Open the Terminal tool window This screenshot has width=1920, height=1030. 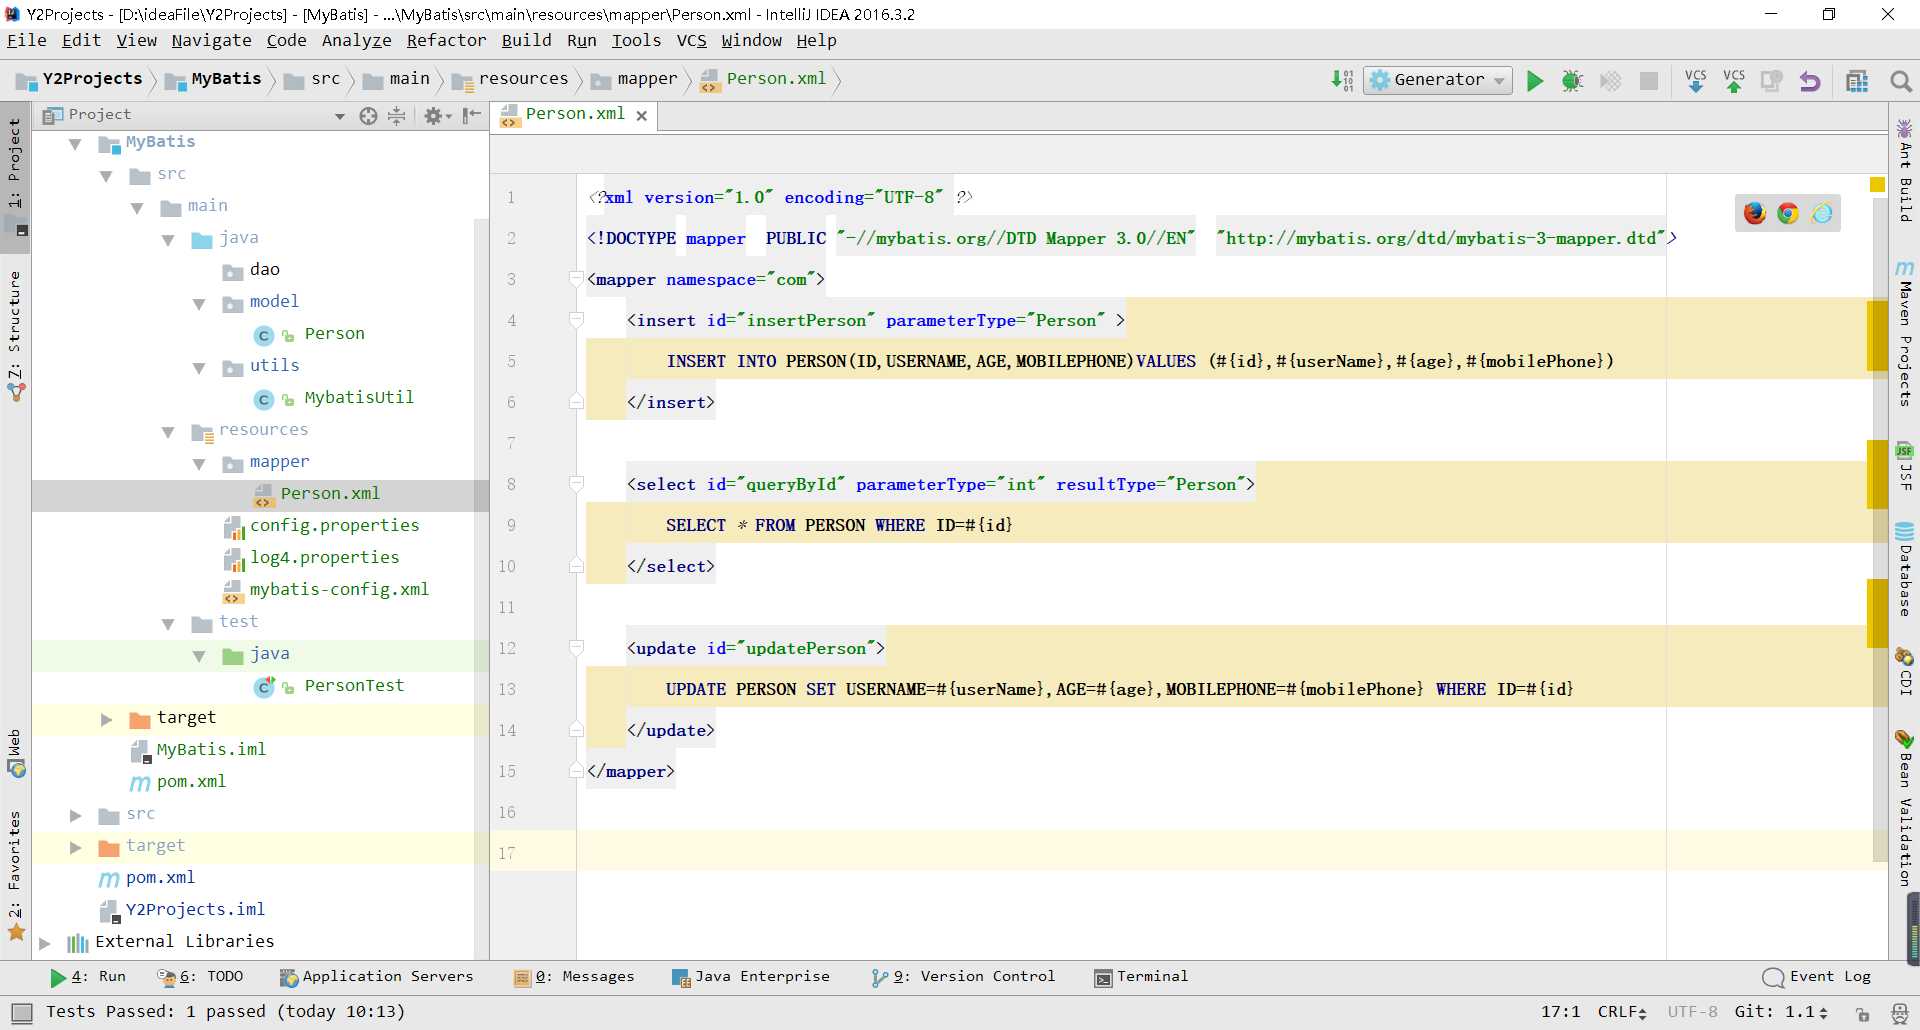click(1141, 977)
